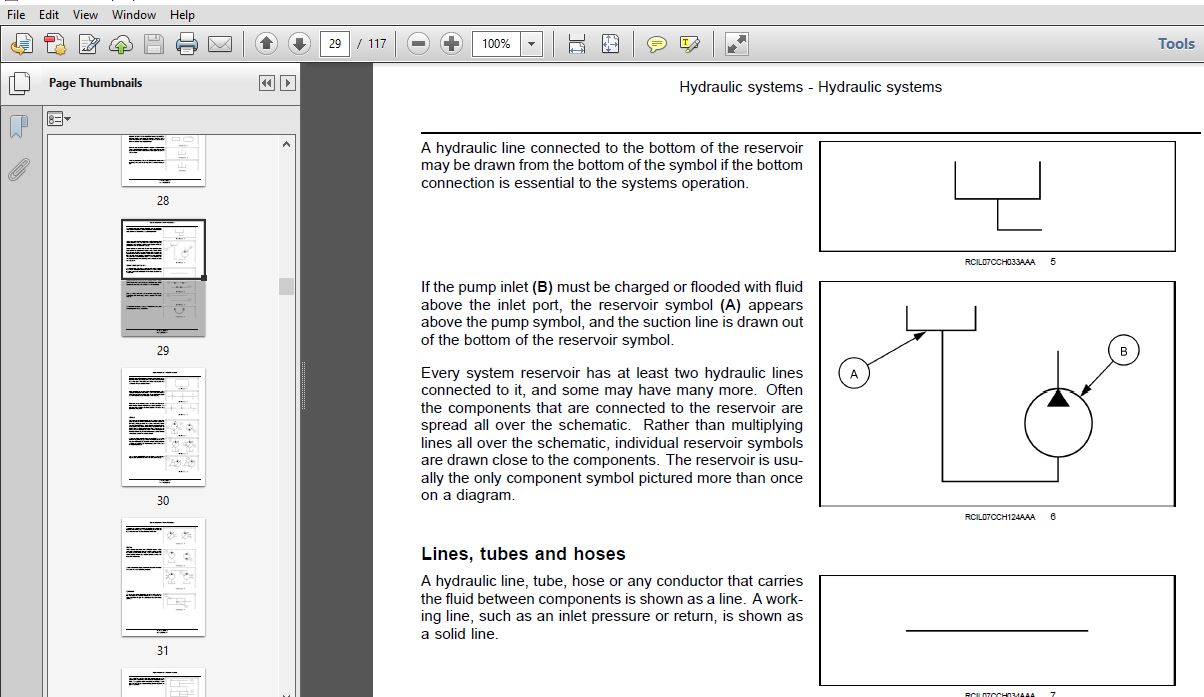Click the paragraph starting "Every system reservoir"
This screenshot has width=1204, height=697.
612,434
